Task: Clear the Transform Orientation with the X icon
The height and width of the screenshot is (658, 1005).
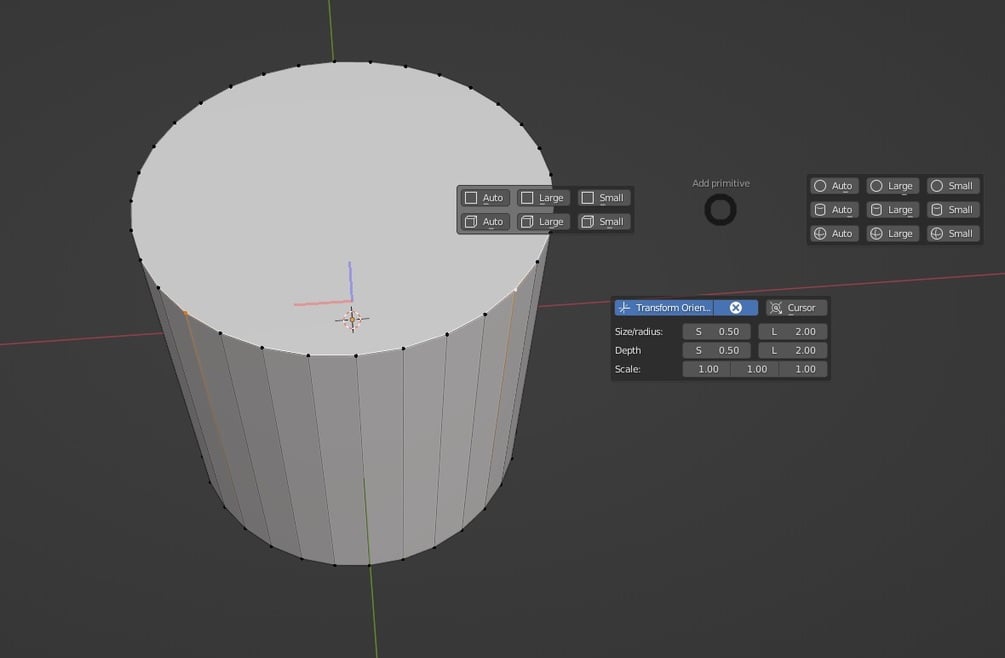Action: 736,308
